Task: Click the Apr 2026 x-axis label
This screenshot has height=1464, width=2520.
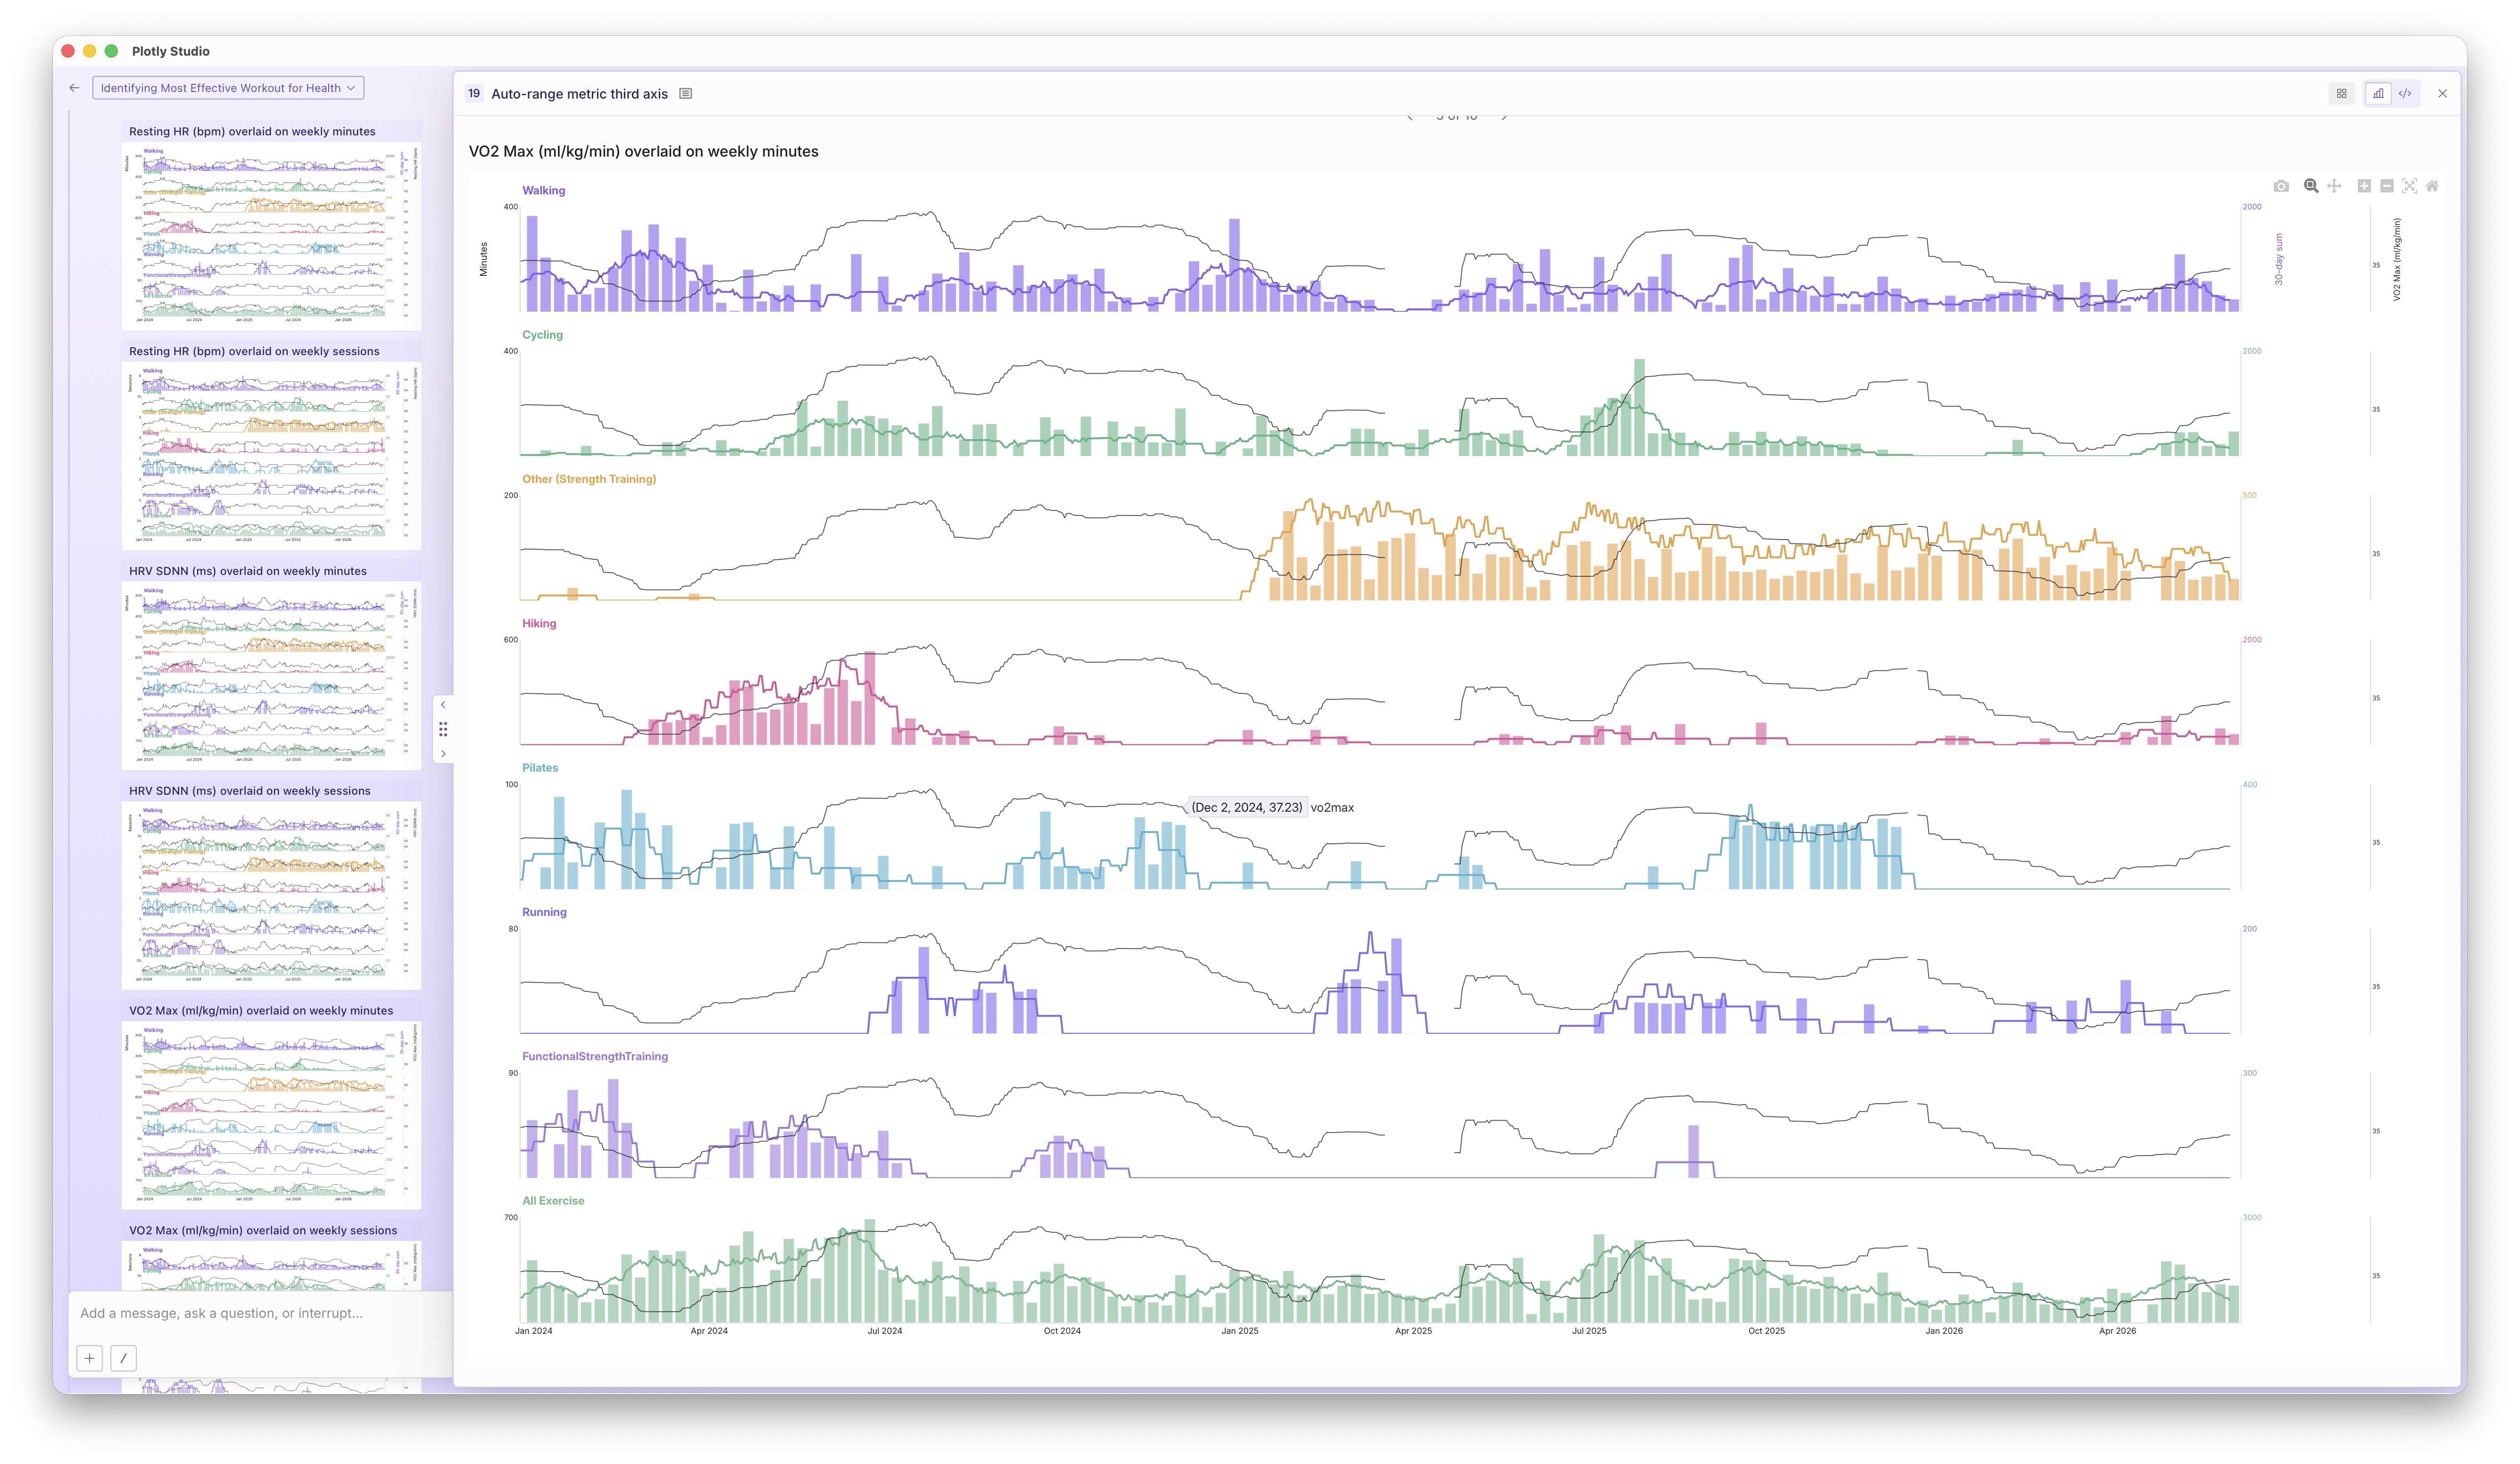Action: click(2117, 1331)
